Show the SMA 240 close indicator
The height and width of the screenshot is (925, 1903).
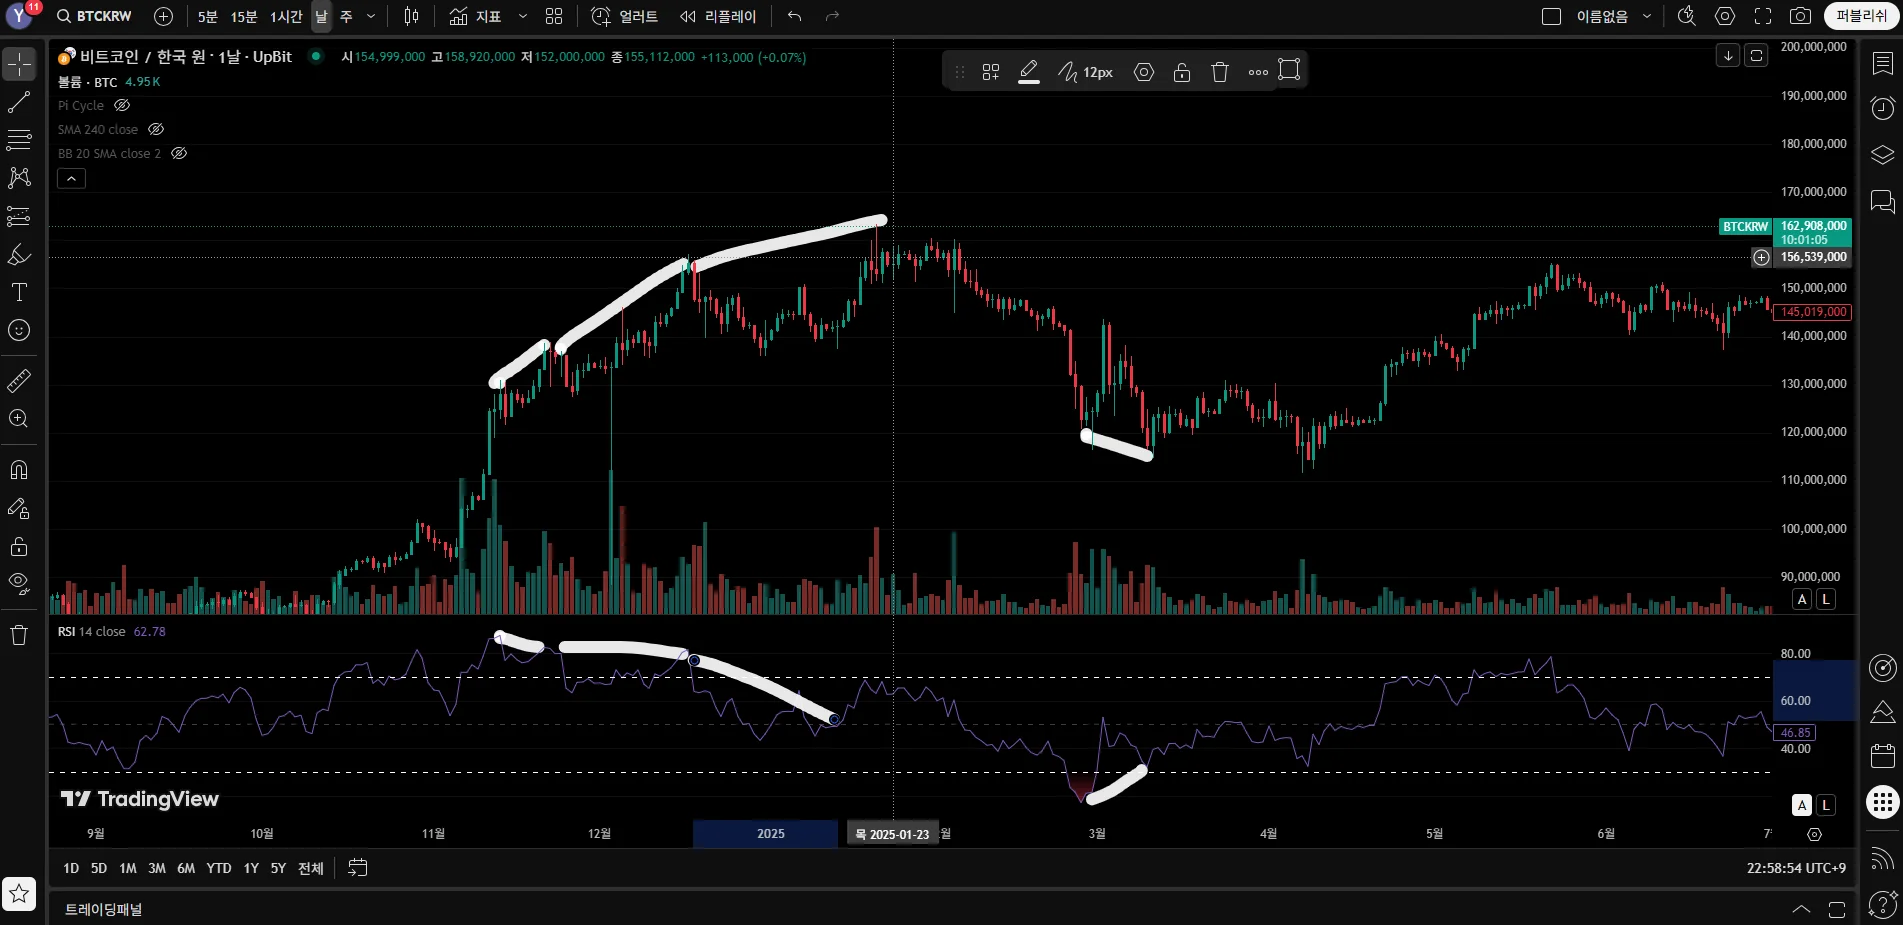click(156, 129)
